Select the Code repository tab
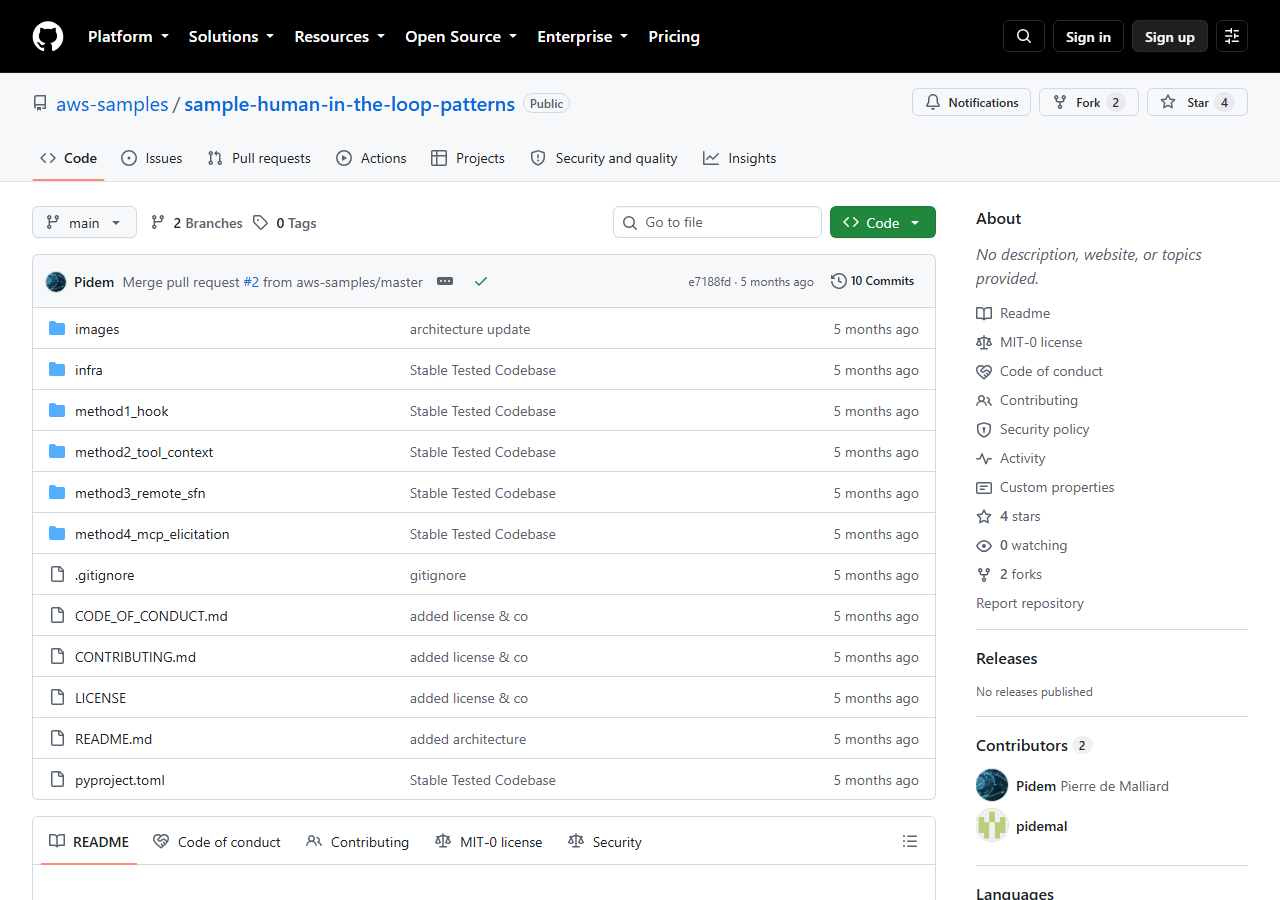Image resolution: width=1280 pixels, height=900 pixels. coord(68,158)
